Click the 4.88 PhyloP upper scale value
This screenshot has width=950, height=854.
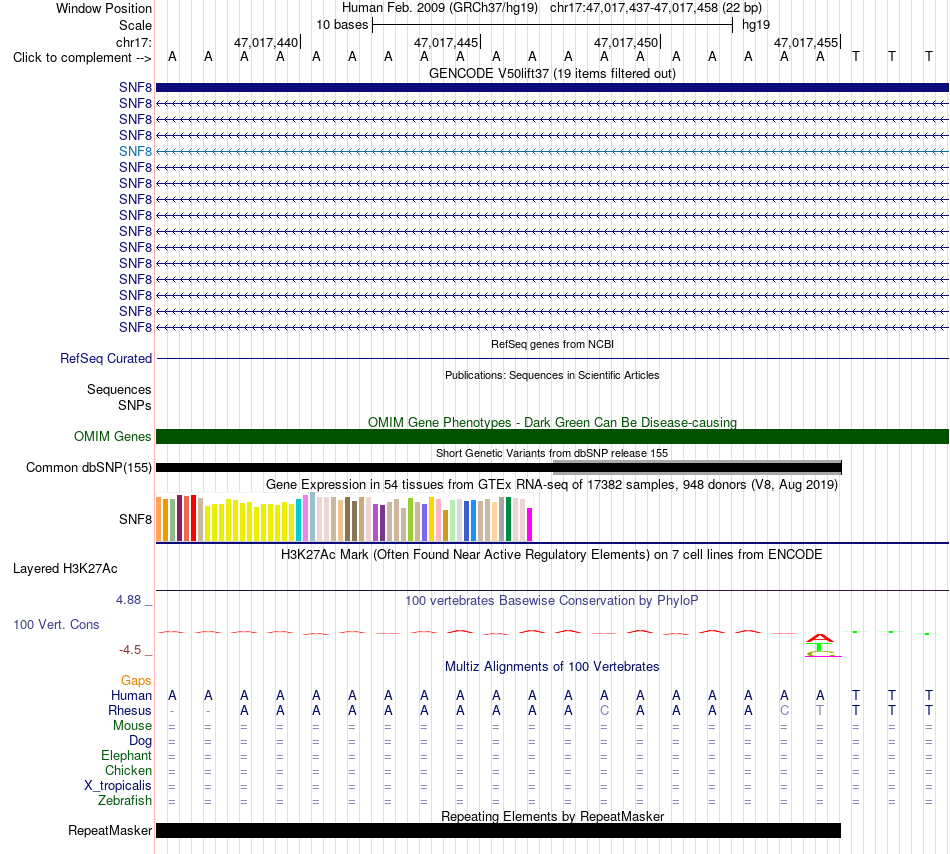128,600
